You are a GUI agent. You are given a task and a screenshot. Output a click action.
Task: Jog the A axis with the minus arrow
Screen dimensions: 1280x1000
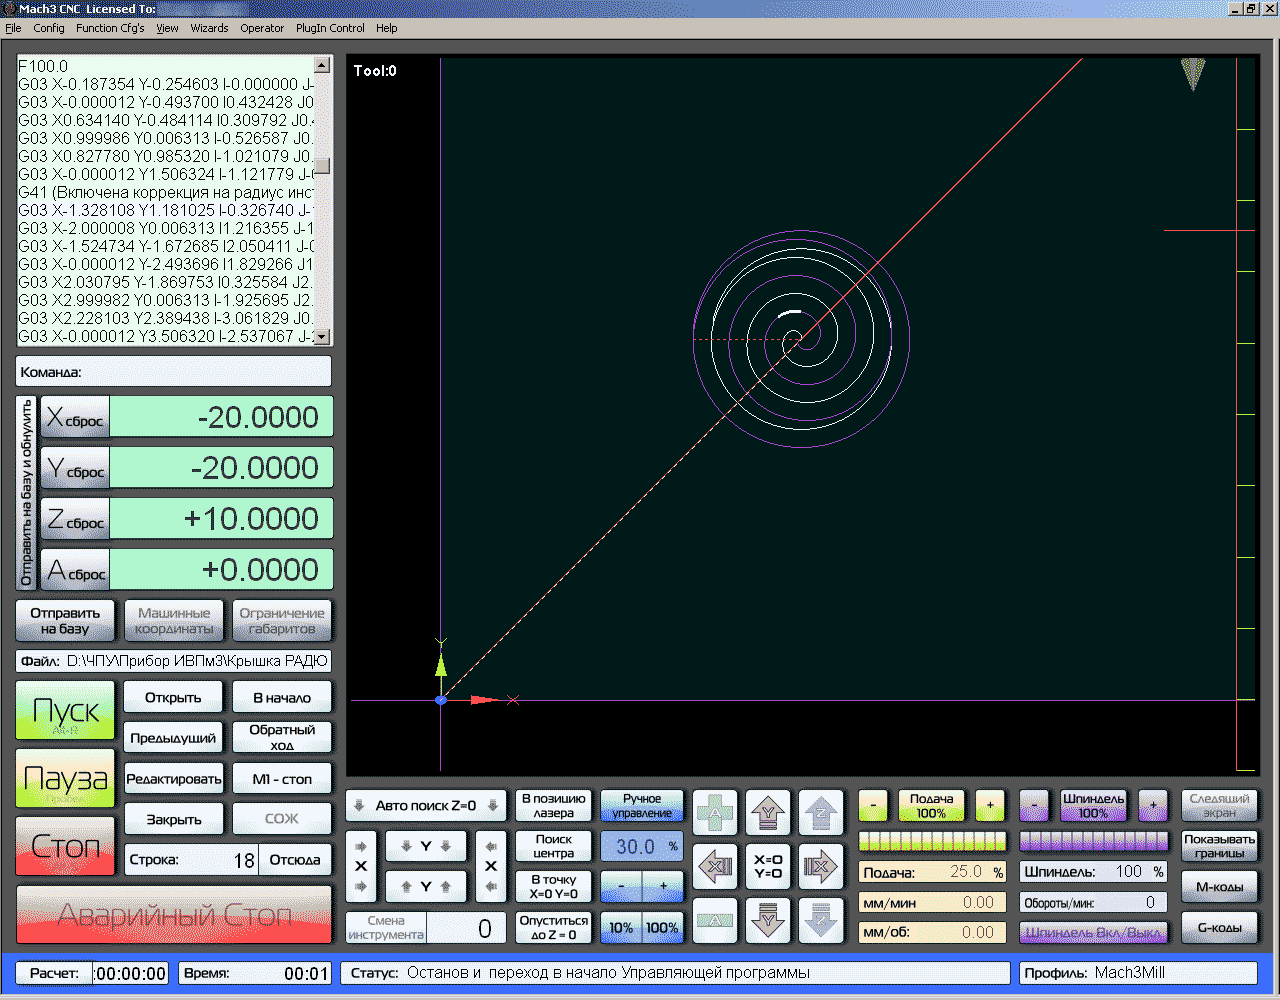pos(715,920)
